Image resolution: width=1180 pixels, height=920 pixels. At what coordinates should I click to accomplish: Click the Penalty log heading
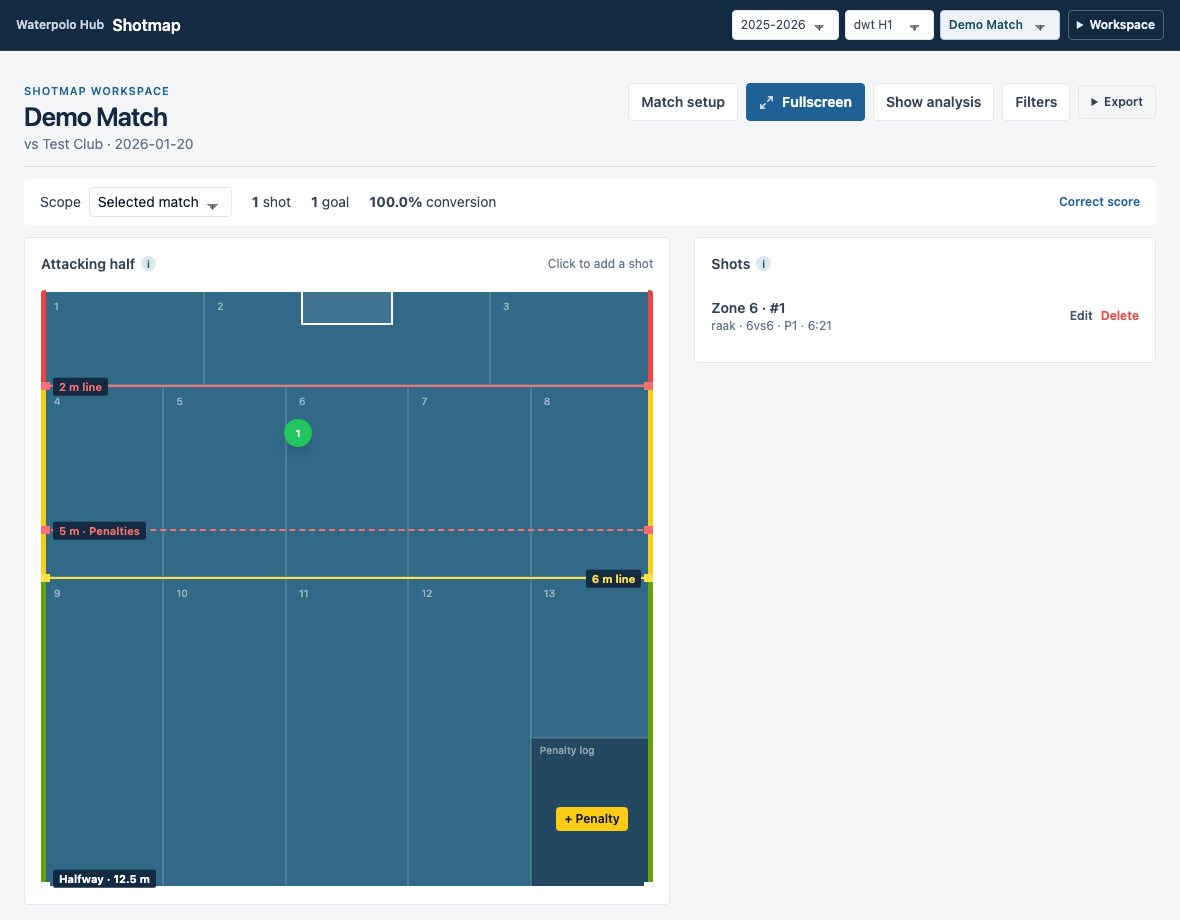pos(567,750)
